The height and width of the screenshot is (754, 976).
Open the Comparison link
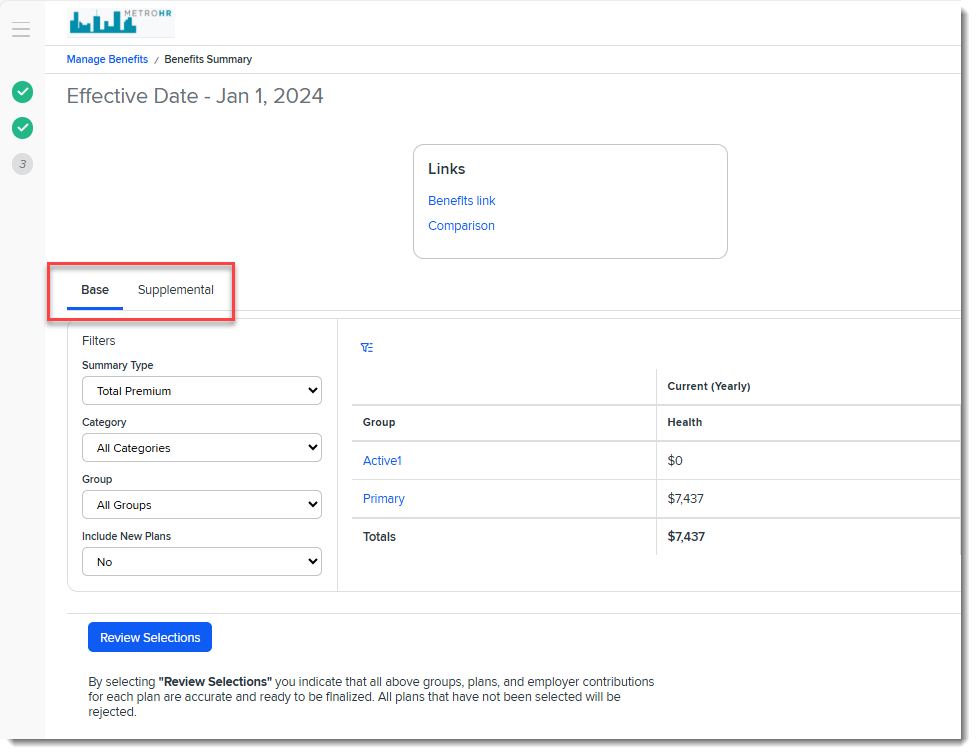click(461, 226)
